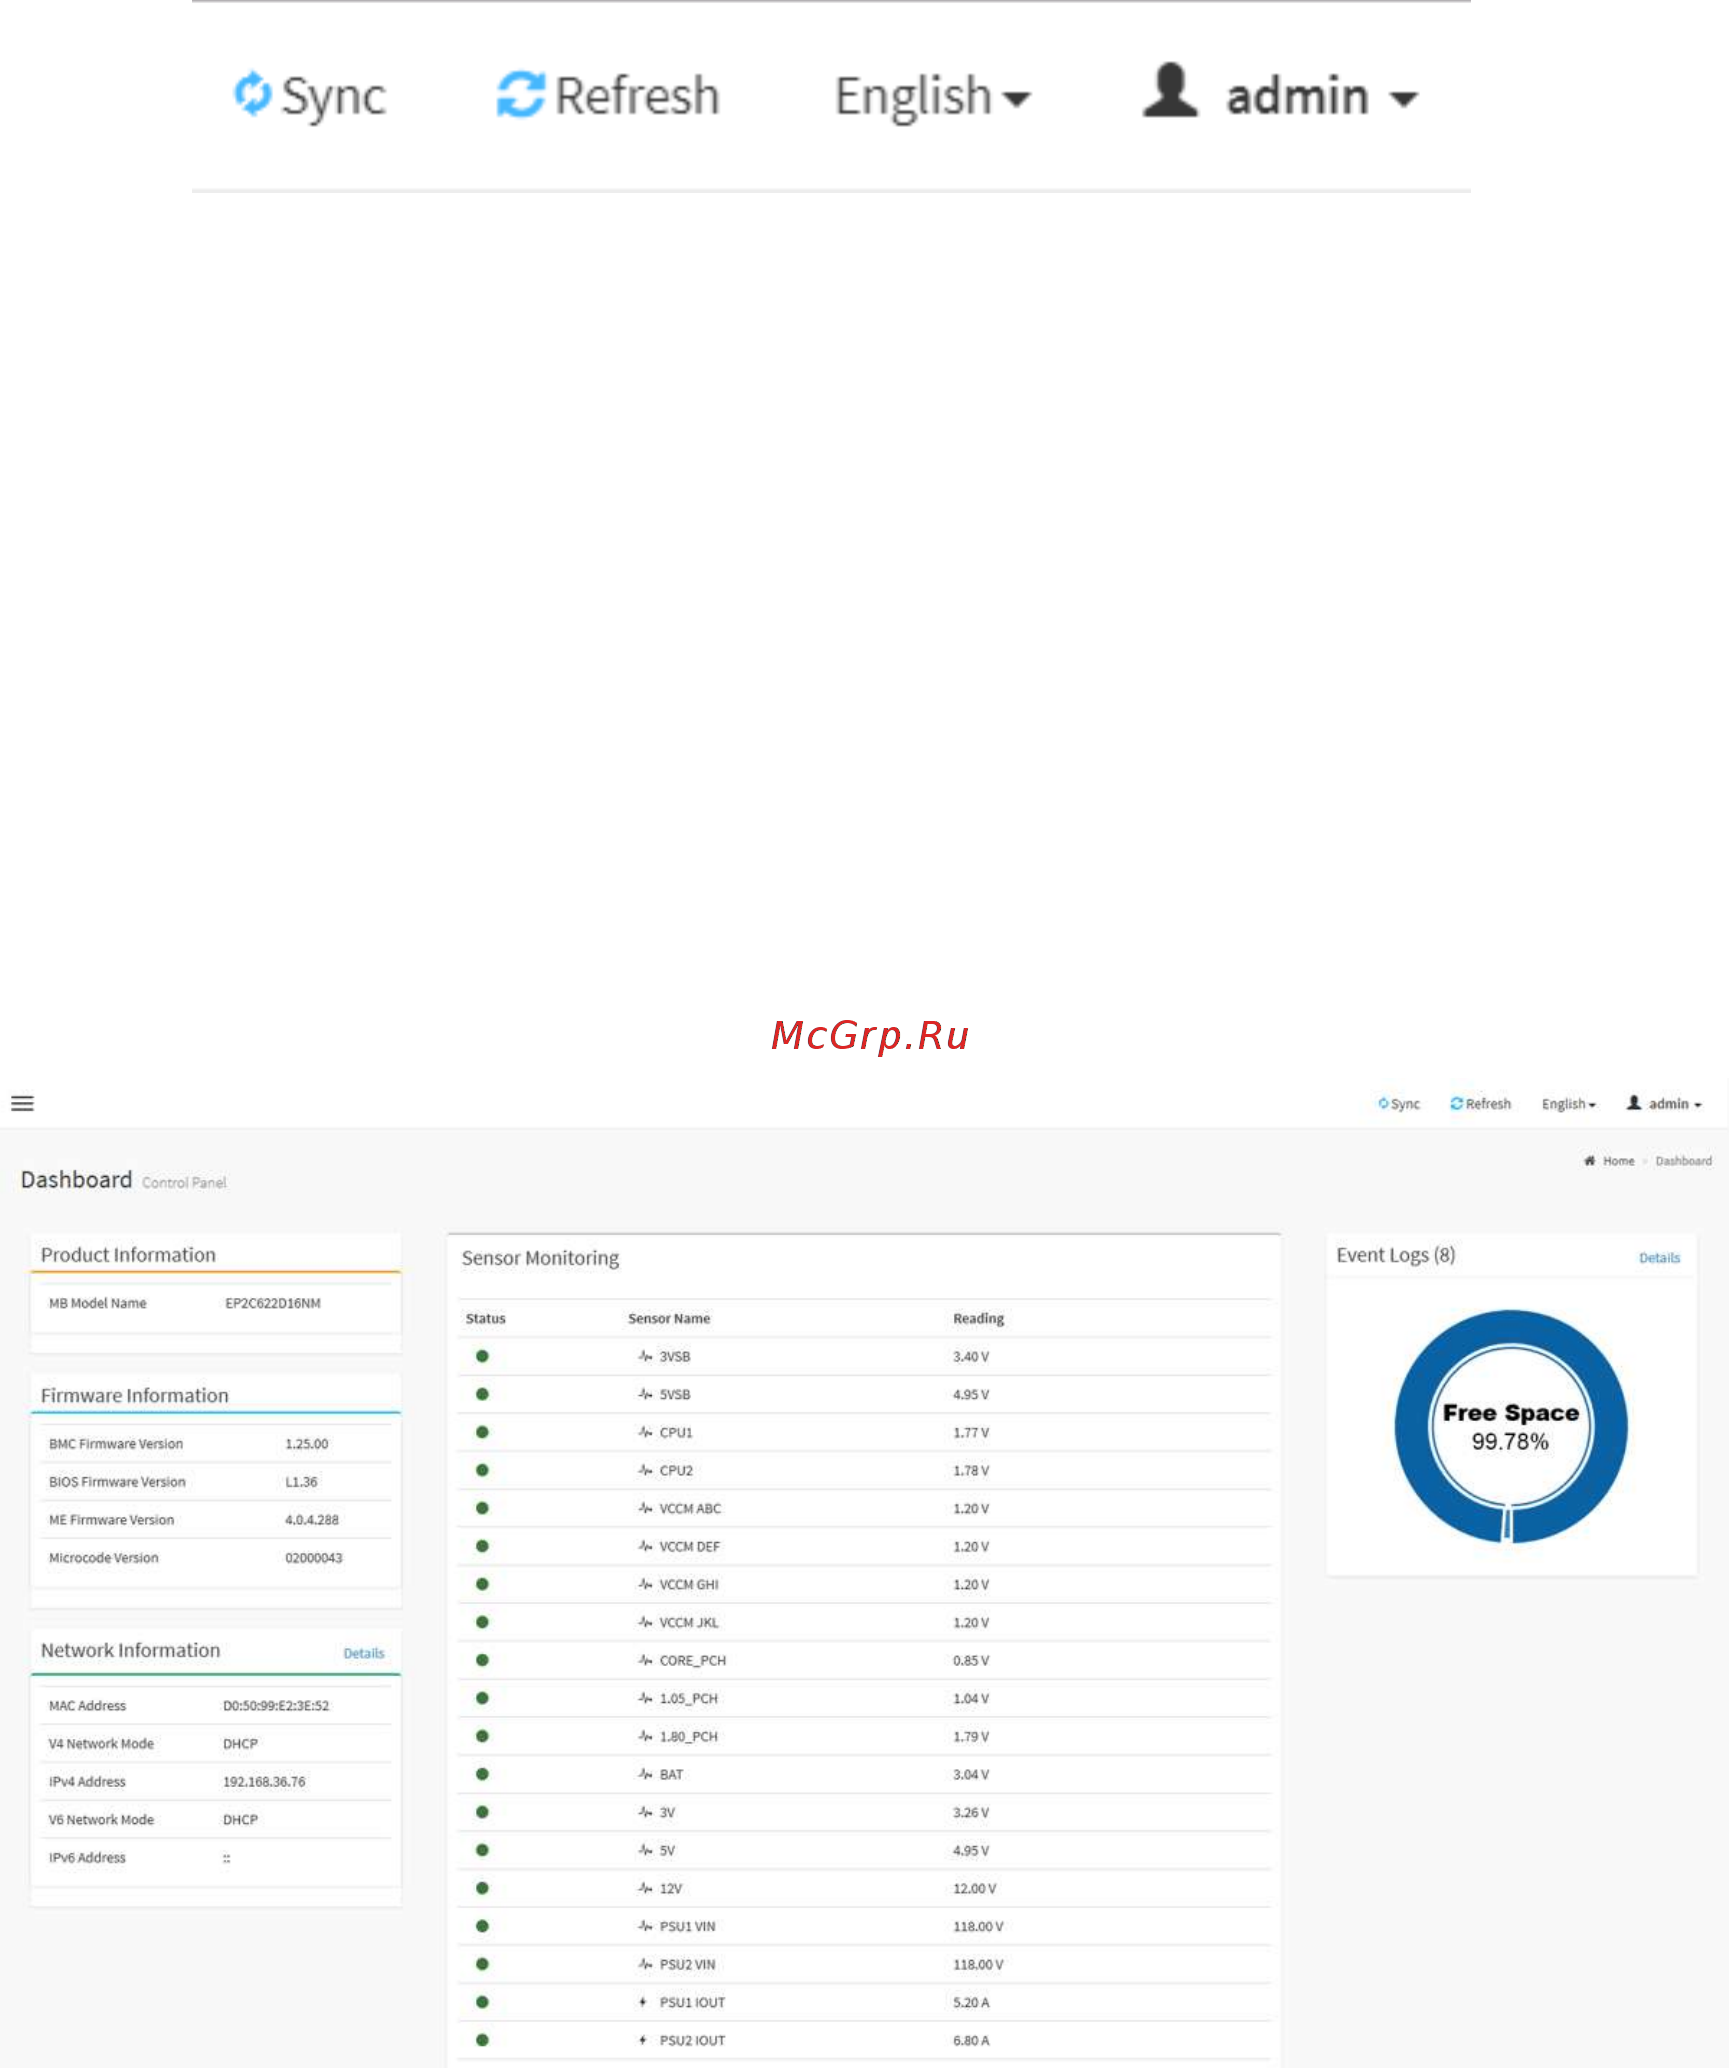Click the PSU1 VIN sensor icon

point(646,1926)
